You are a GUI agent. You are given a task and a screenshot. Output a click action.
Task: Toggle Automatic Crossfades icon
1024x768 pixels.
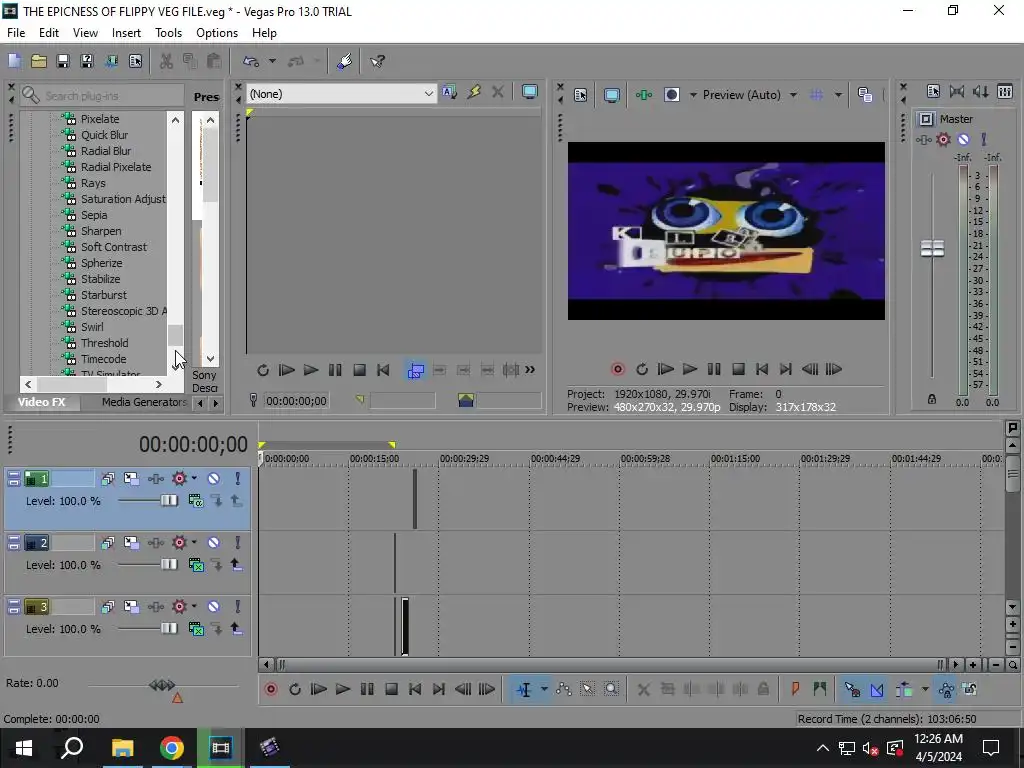coord(877,689)
